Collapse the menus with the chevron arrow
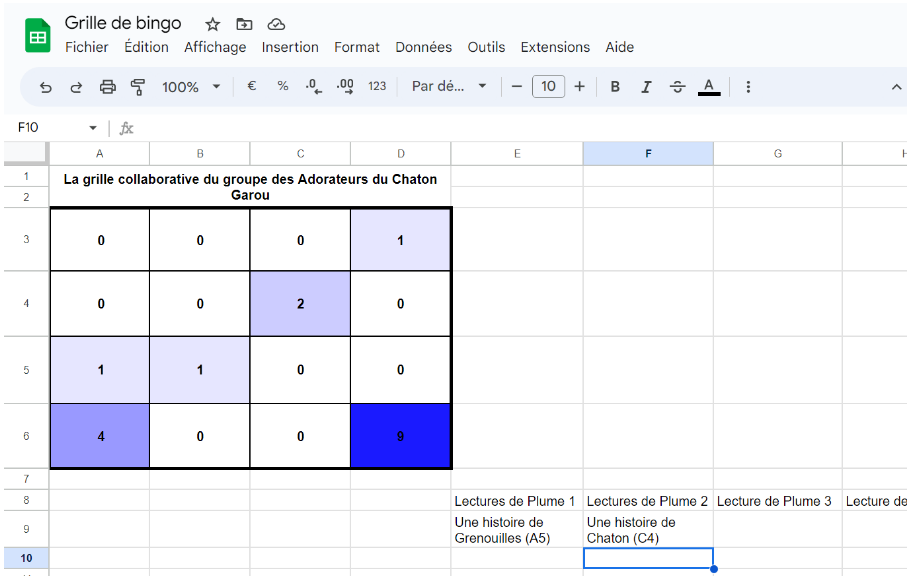Viewport: 912px width, 576px height. 896,87
